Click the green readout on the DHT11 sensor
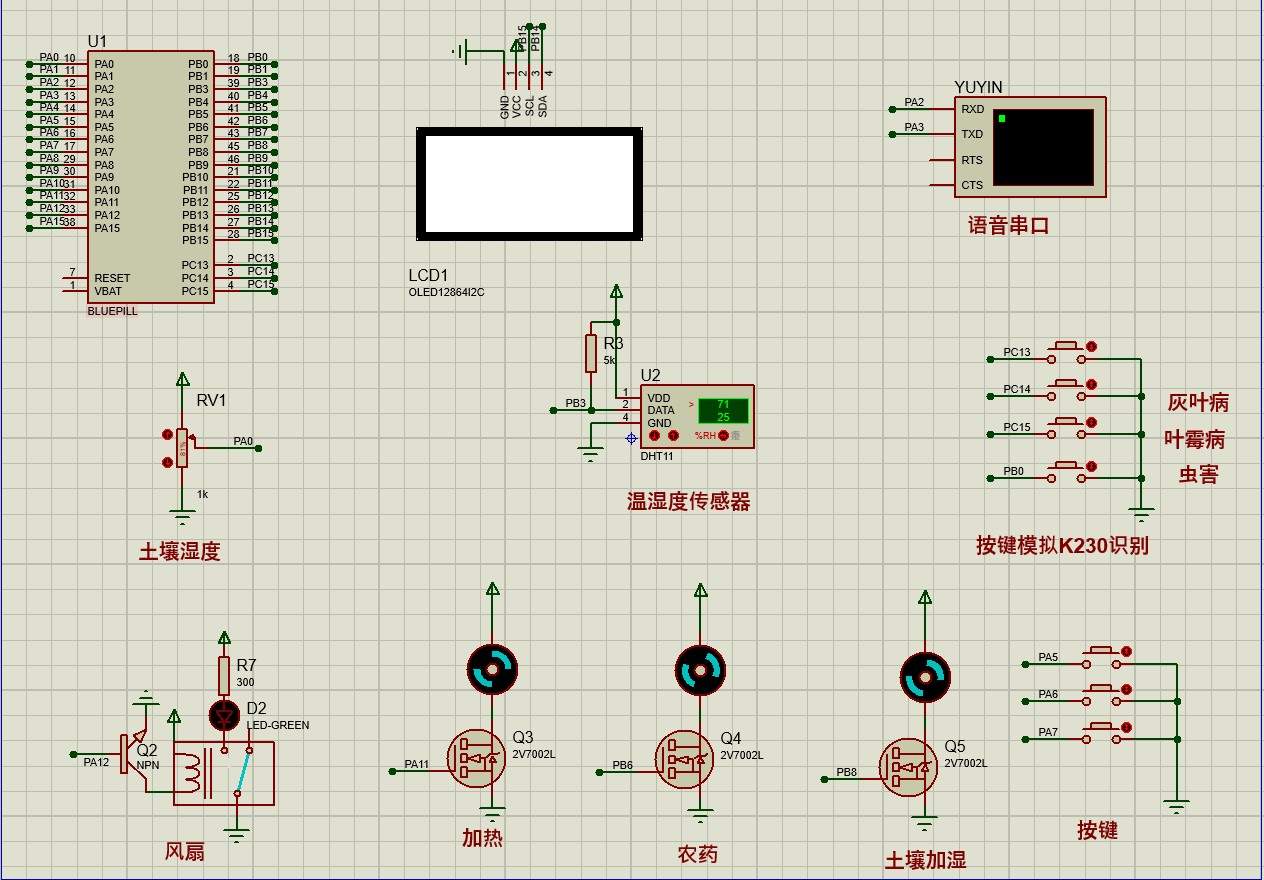 pos(723,410)
